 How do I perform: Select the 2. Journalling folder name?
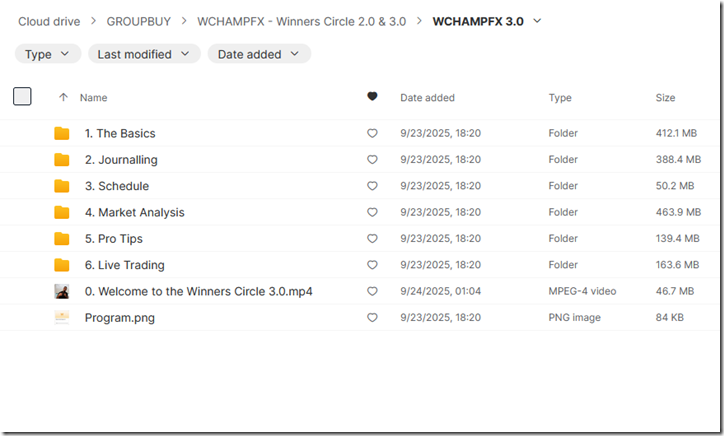(121, 160)
